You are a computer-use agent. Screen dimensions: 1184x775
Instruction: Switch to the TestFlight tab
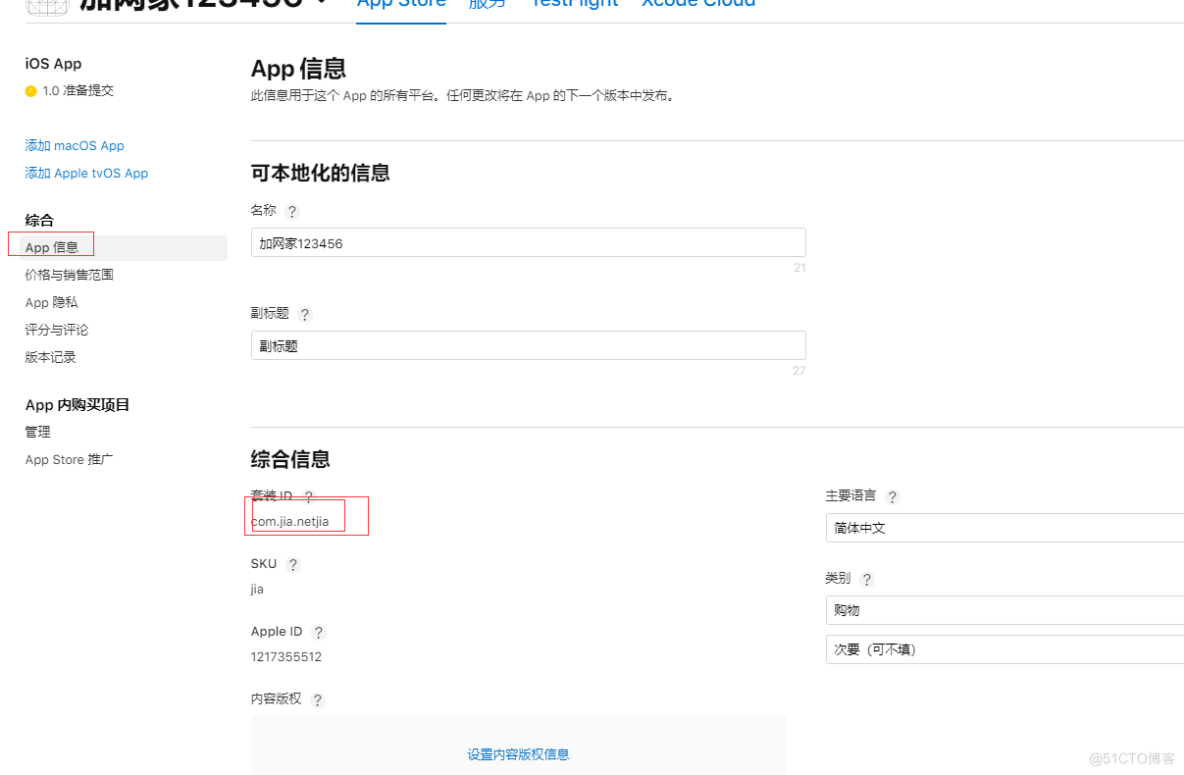click(574, 4)
